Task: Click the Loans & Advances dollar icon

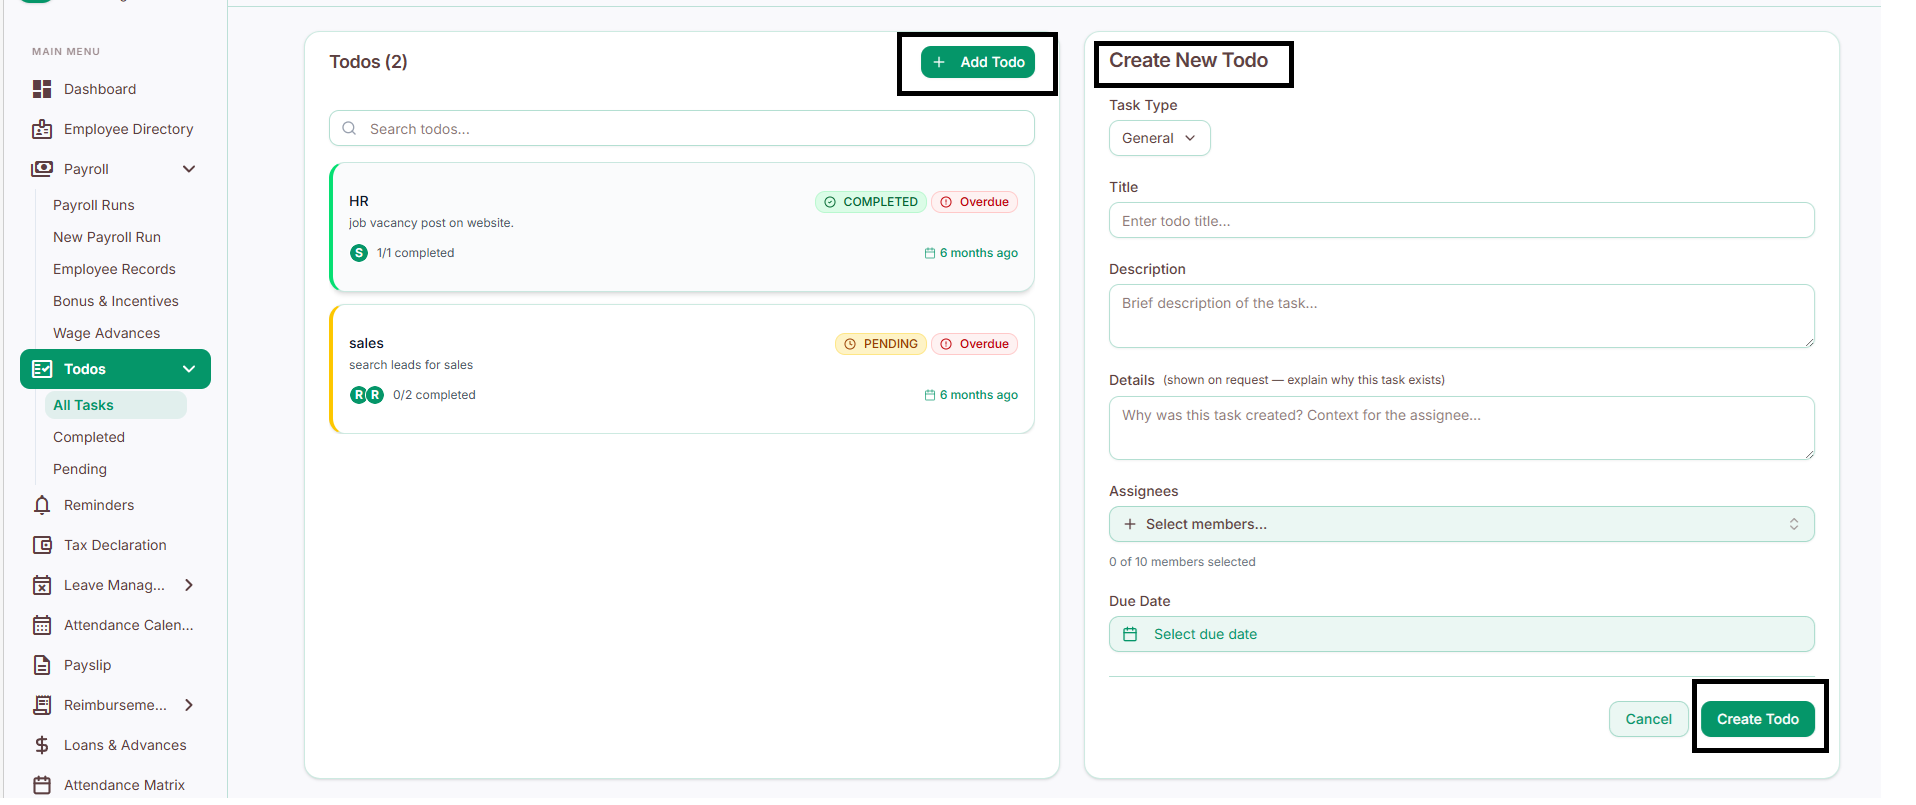Action: coord(42,745)
